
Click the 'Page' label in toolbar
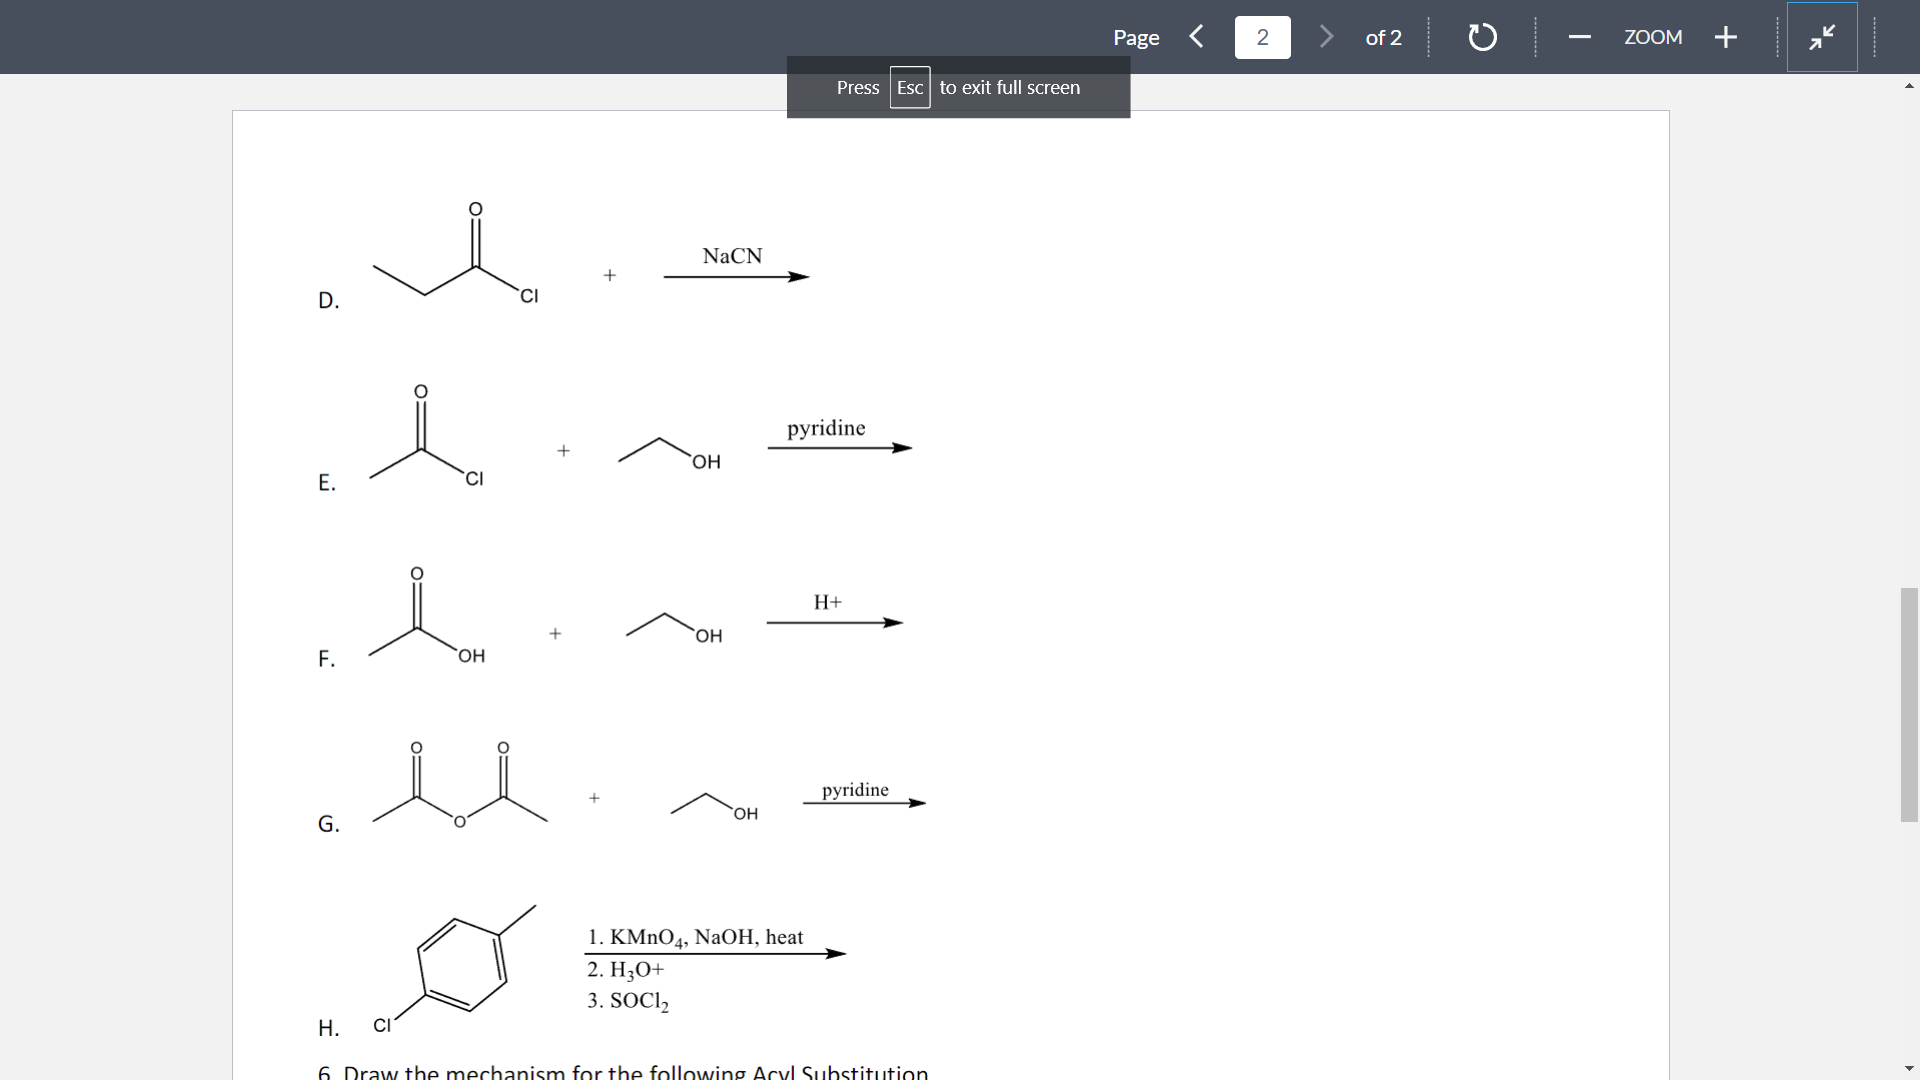[1136, 37]
